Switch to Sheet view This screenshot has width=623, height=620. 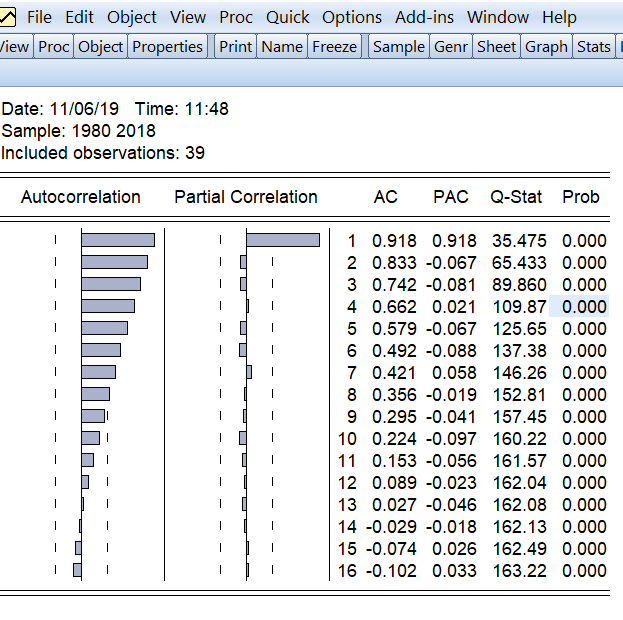(x=497, y=46)
